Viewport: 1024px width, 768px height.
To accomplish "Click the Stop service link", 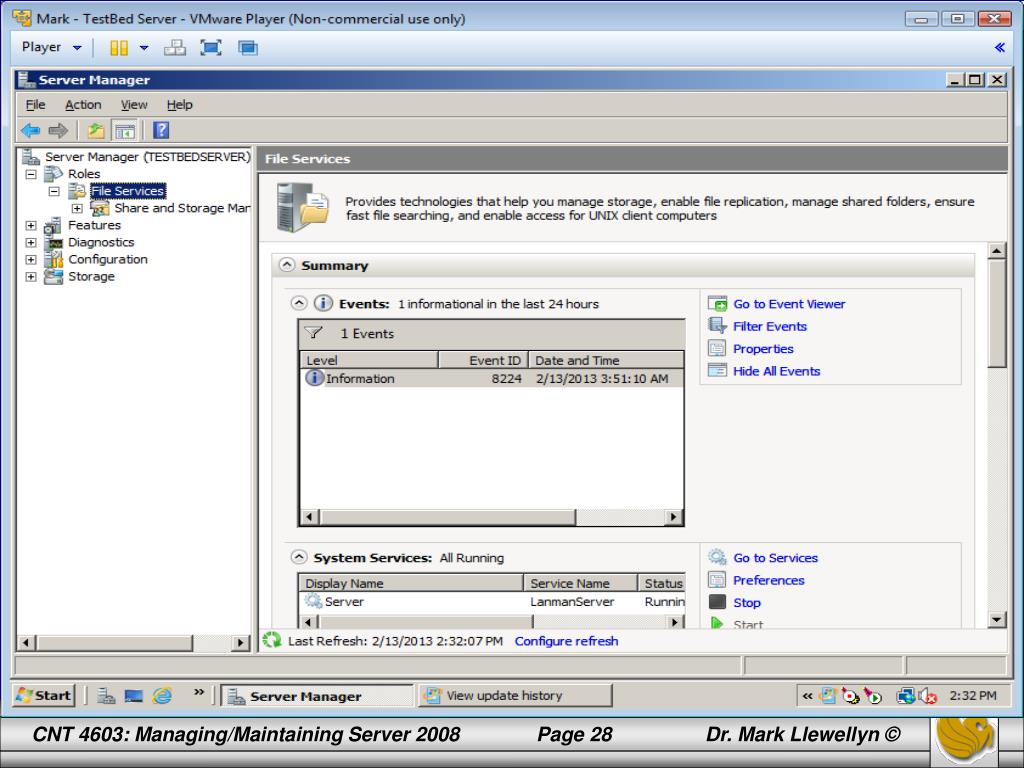I will coord(746,602).
